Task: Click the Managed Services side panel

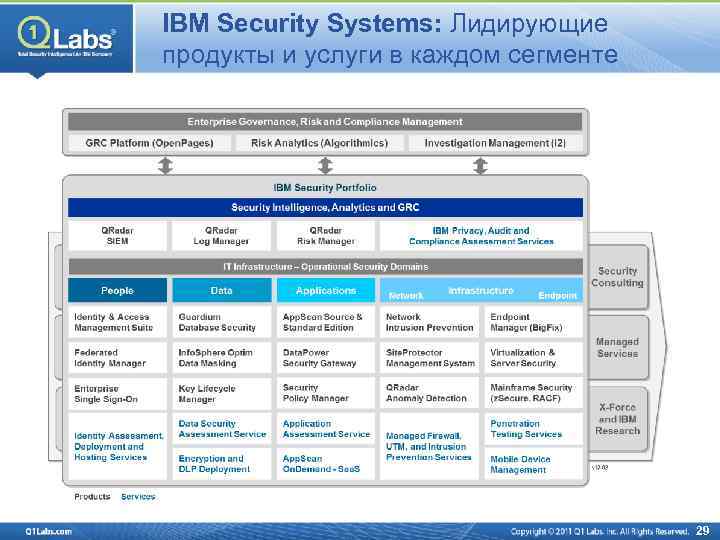Action: coord(618,348)
